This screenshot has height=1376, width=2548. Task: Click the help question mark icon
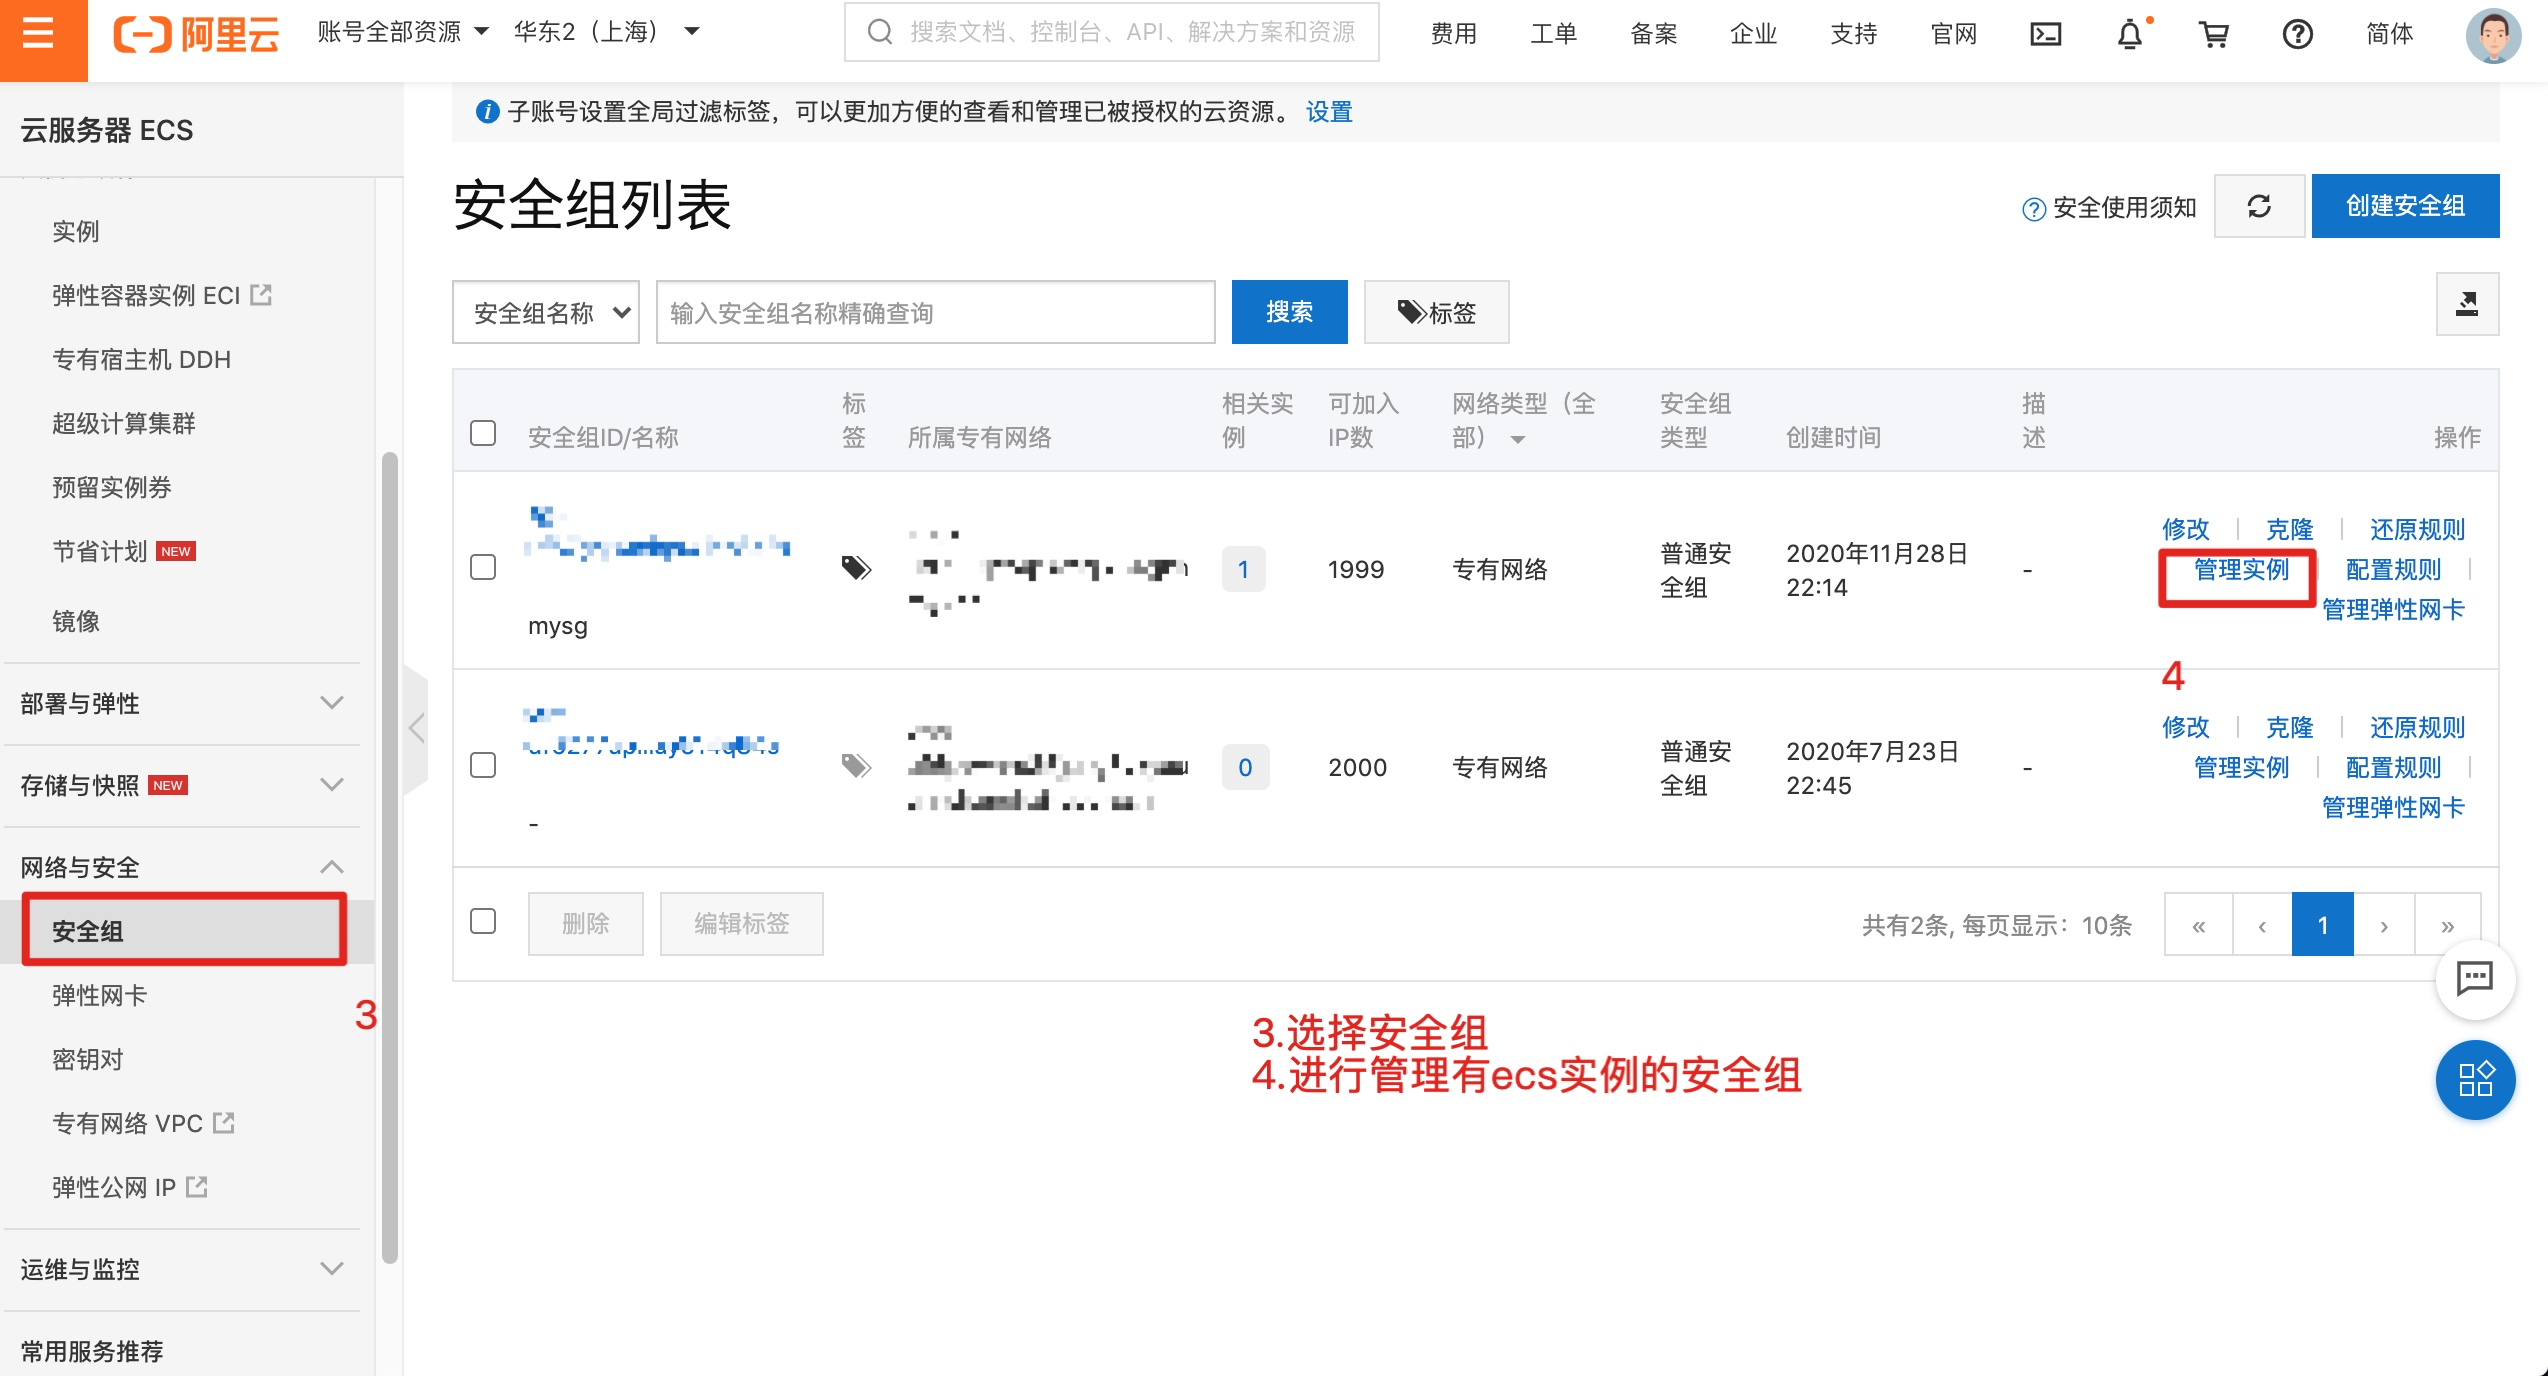(x=2297, y=35)
